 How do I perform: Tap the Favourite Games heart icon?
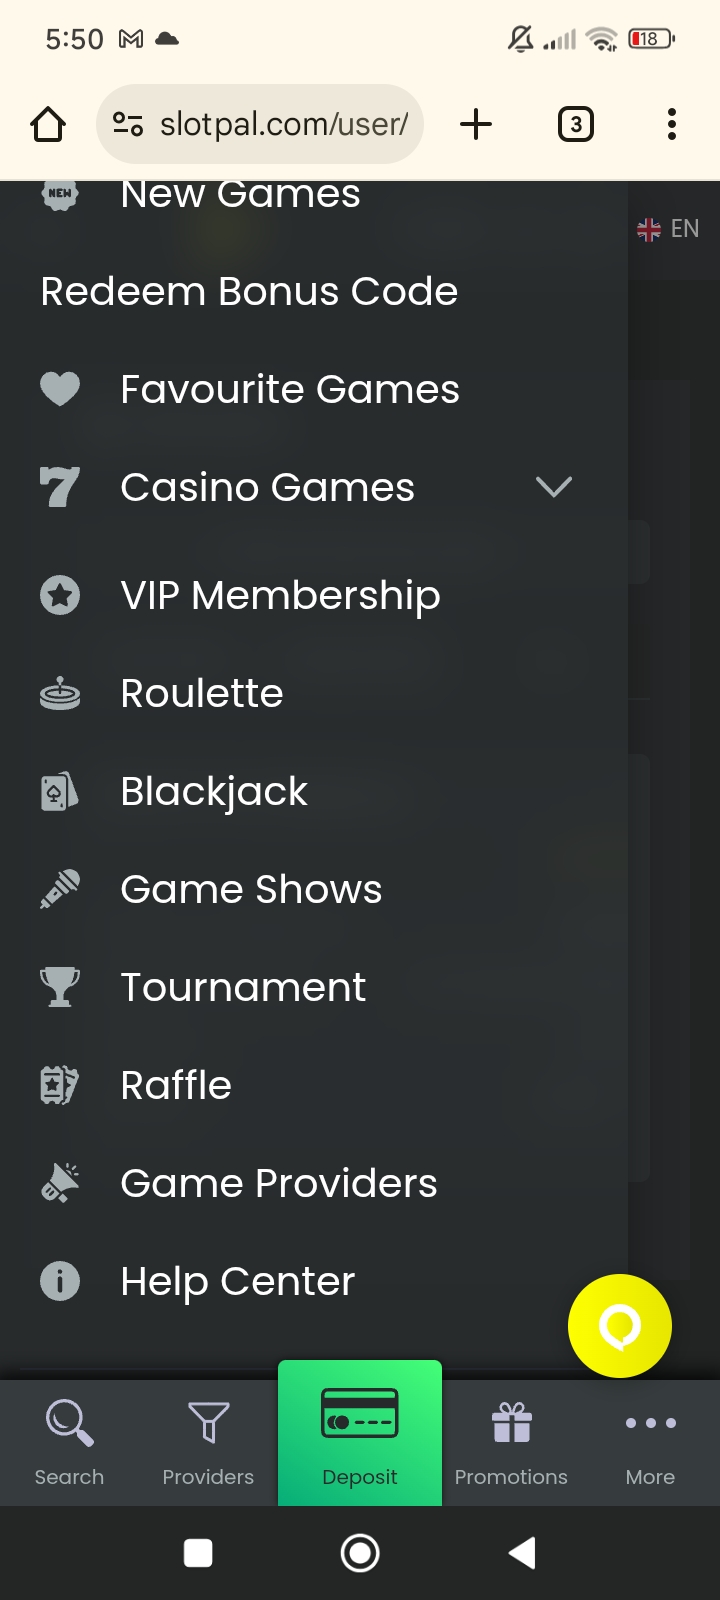point(60,389)
